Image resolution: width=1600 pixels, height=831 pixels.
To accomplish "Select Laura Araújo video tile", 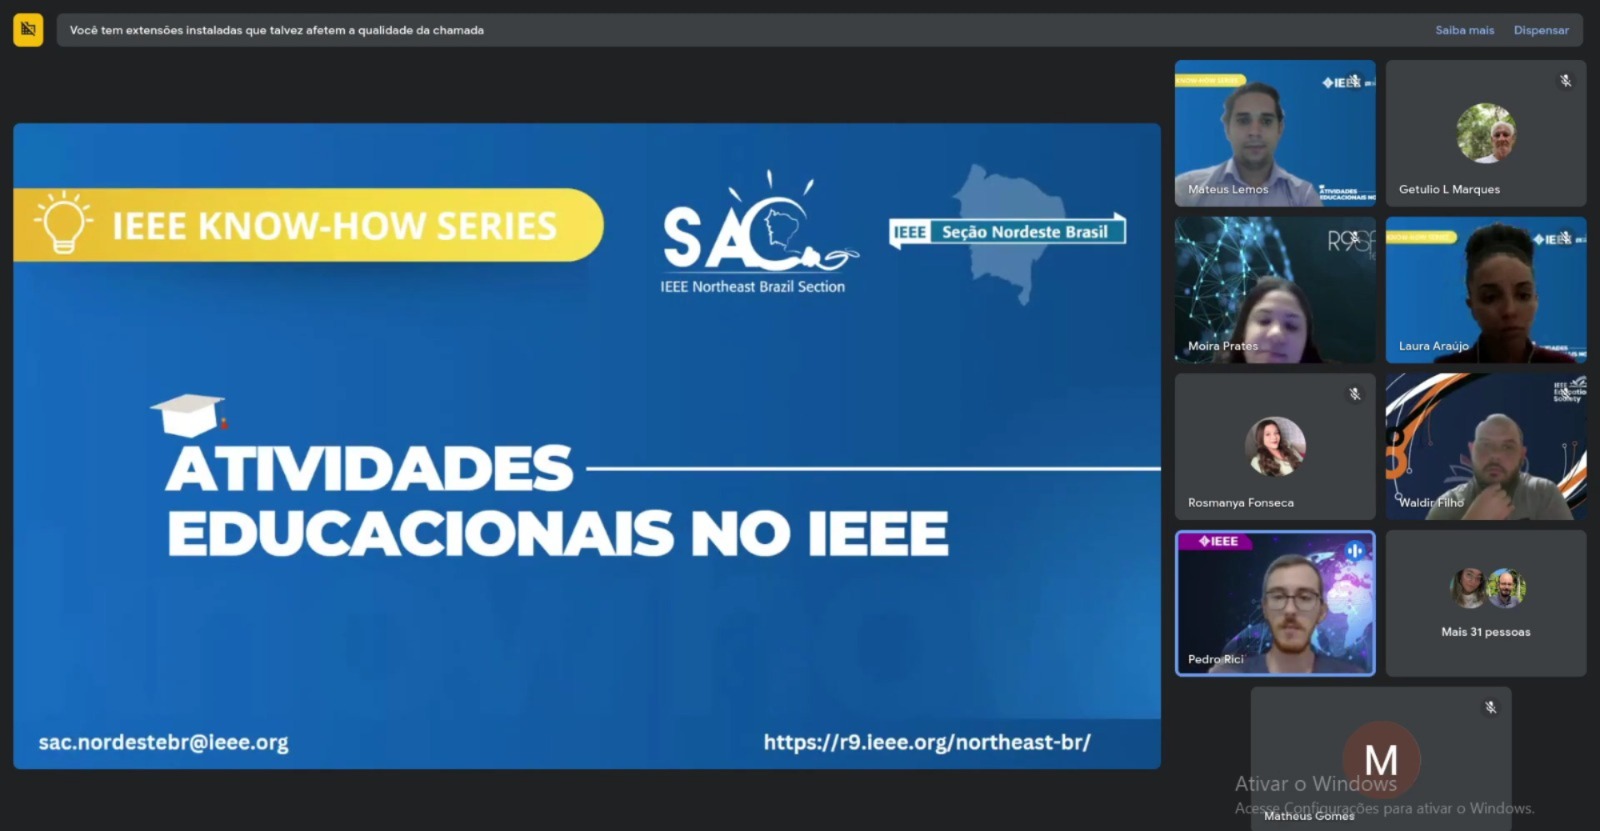I will 1486,290.
